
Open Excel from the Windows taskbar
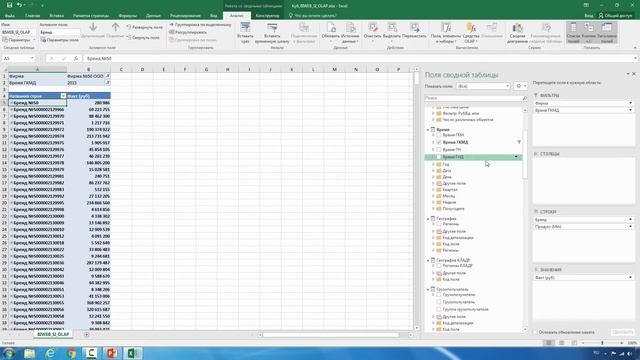coord(132,353)
